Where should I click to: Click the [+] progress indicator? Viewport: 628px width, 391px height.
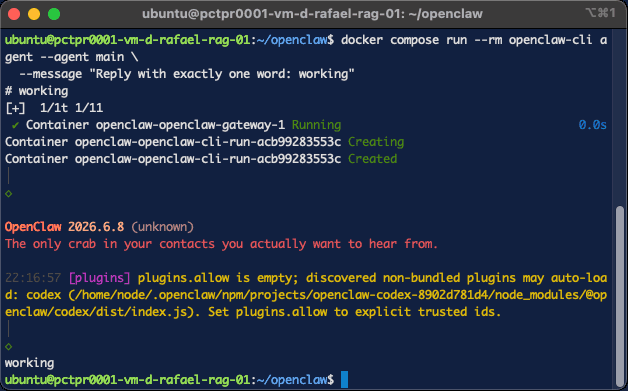[x=16, y=108]
